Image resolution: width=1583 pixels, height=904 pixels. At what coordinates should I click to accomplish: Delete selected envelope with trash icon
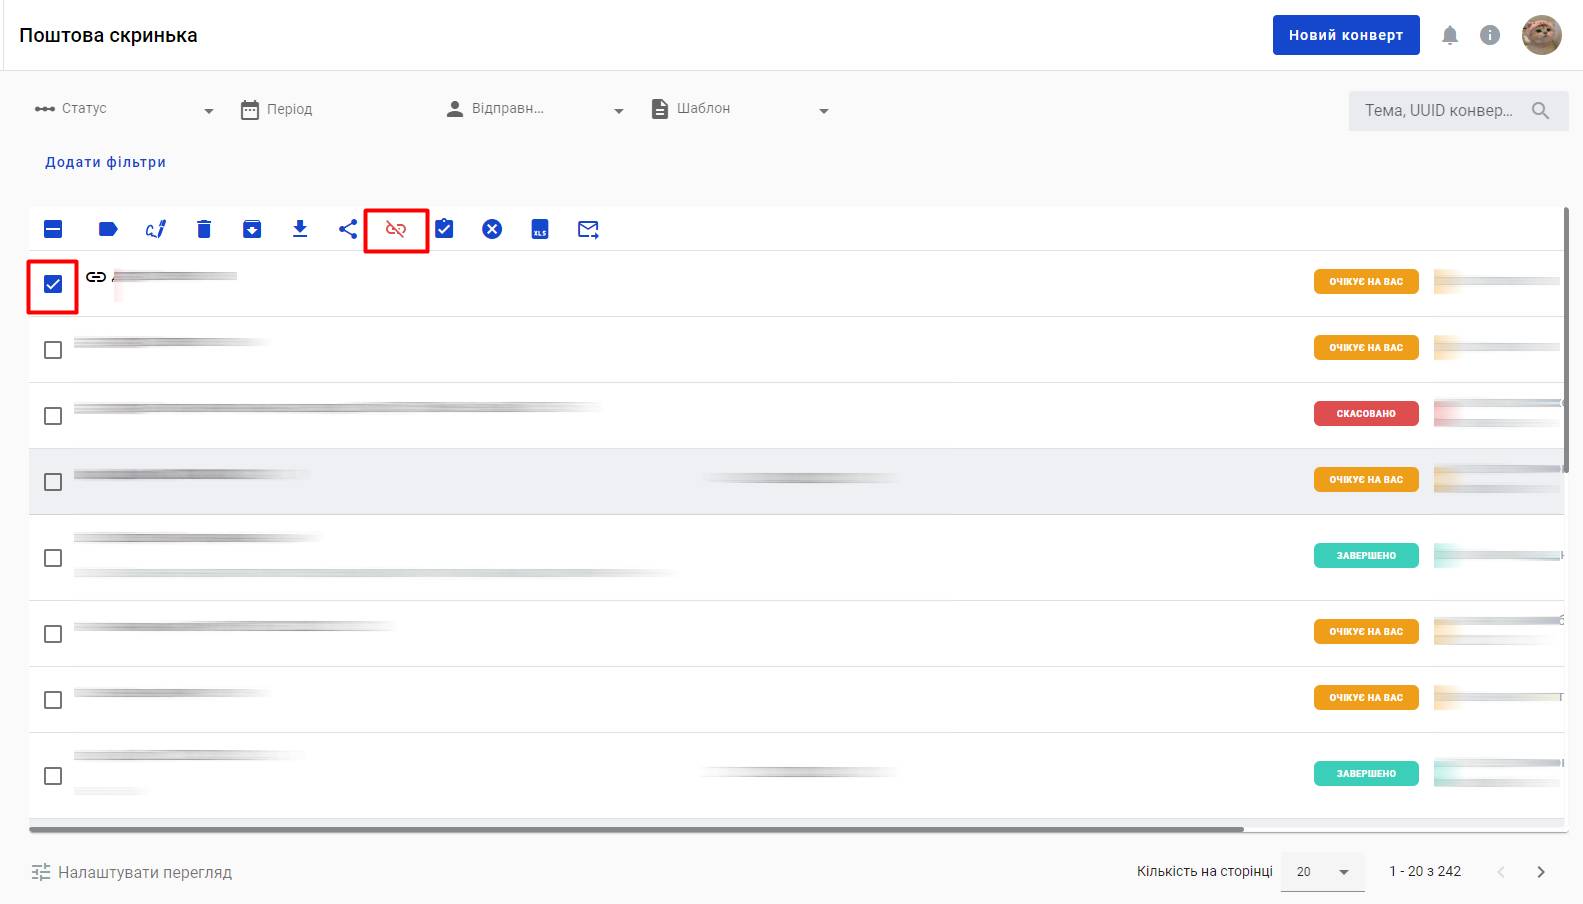204,230
